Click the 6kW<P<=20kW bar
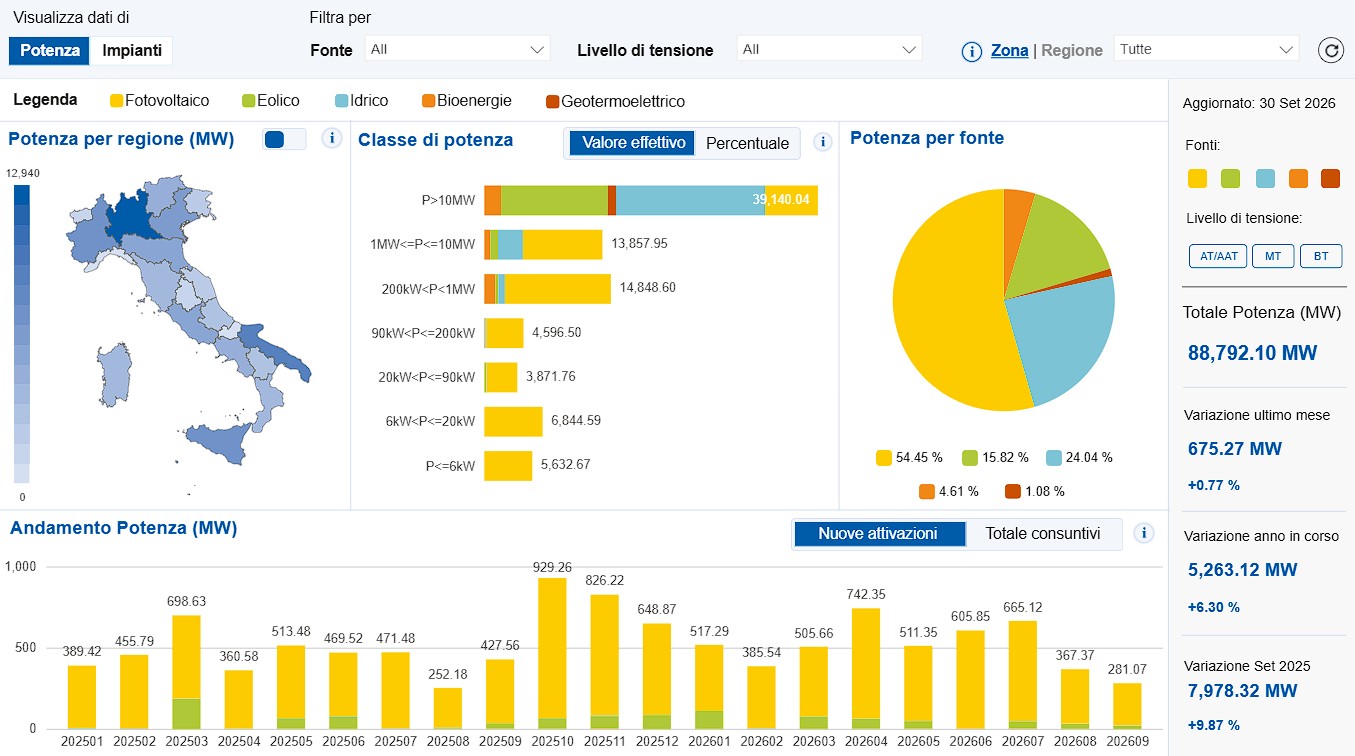This screenshot has width=1355, height=756. click(x=513, y=421)
